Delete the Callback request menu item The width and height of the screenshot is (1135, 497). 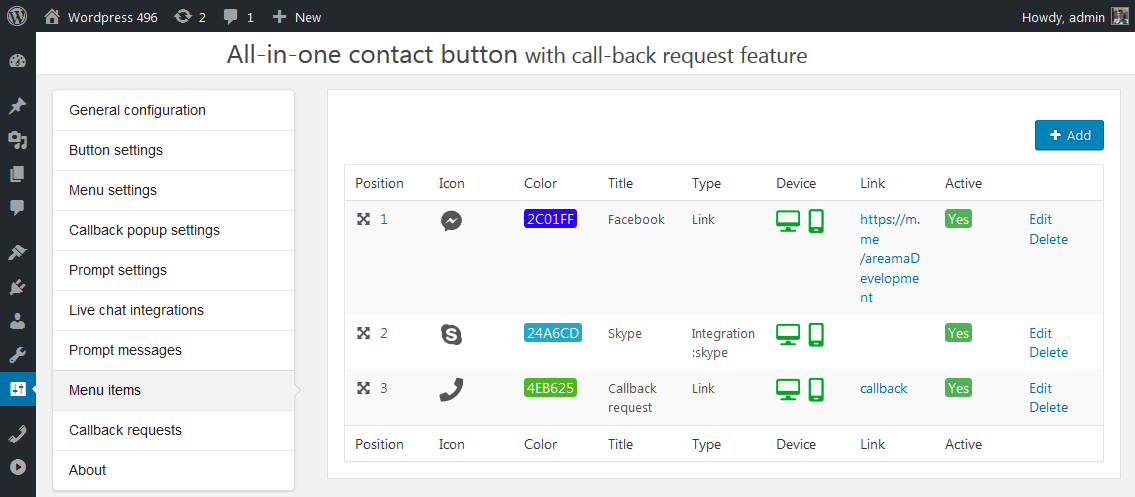pyautogui.click(x=1048, y=407)
